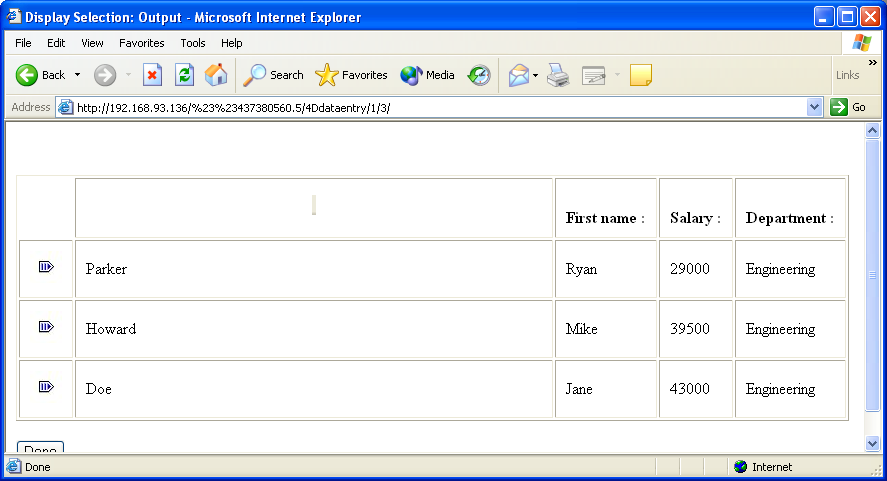887x481 pixels.
Task: Open the Media toolbar panel
Action: (x=427, y=75)
